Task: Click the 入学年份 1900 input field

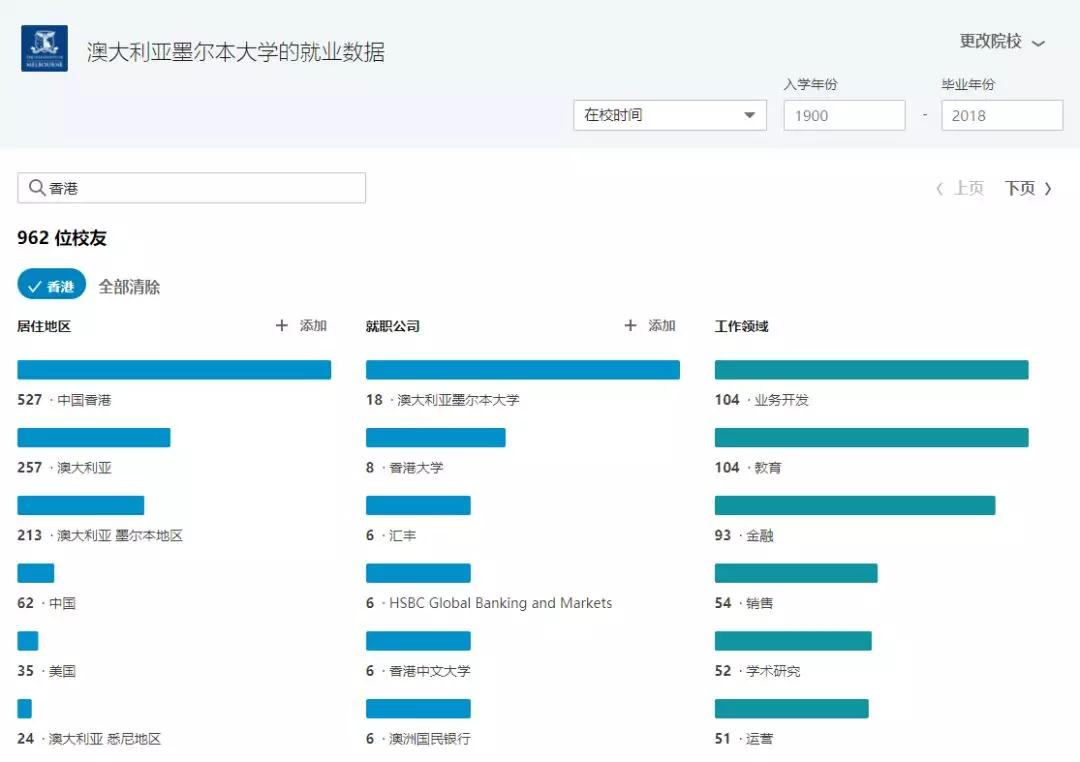Action: coord(844,115)
